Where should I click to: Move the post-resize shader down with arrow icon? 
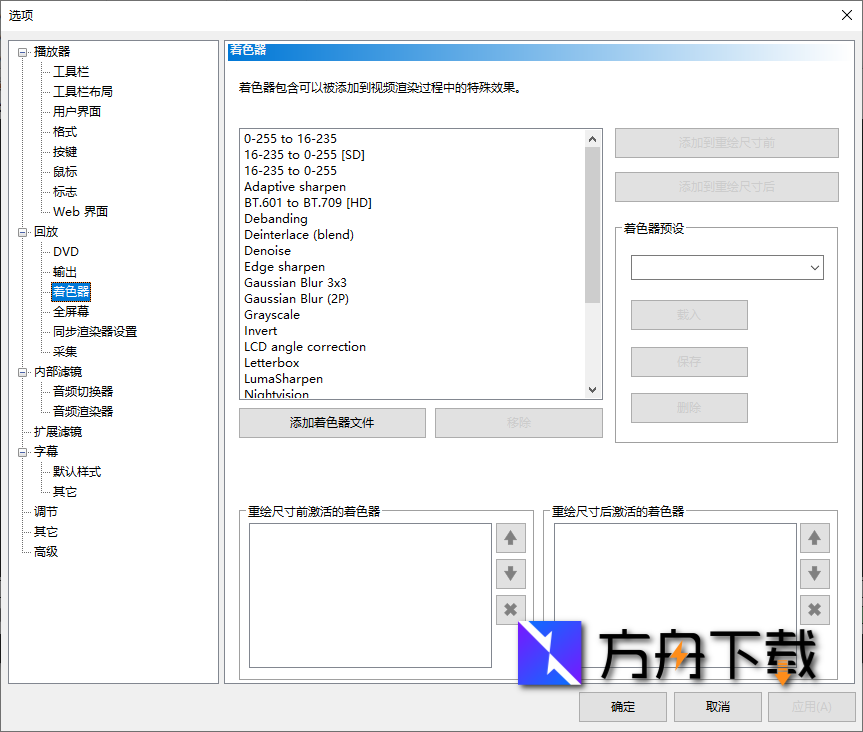click(814, 574)
